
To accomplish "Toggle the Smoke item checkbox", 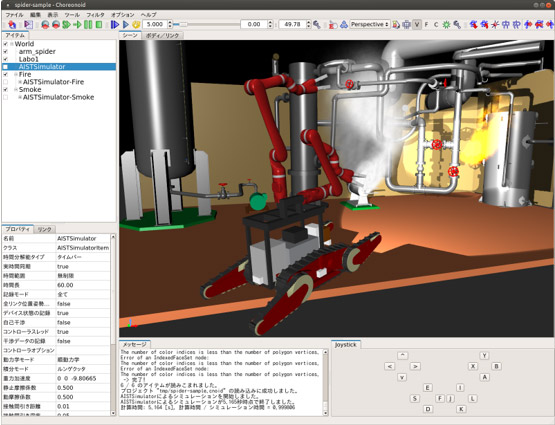I will click(x=5, y=90).
